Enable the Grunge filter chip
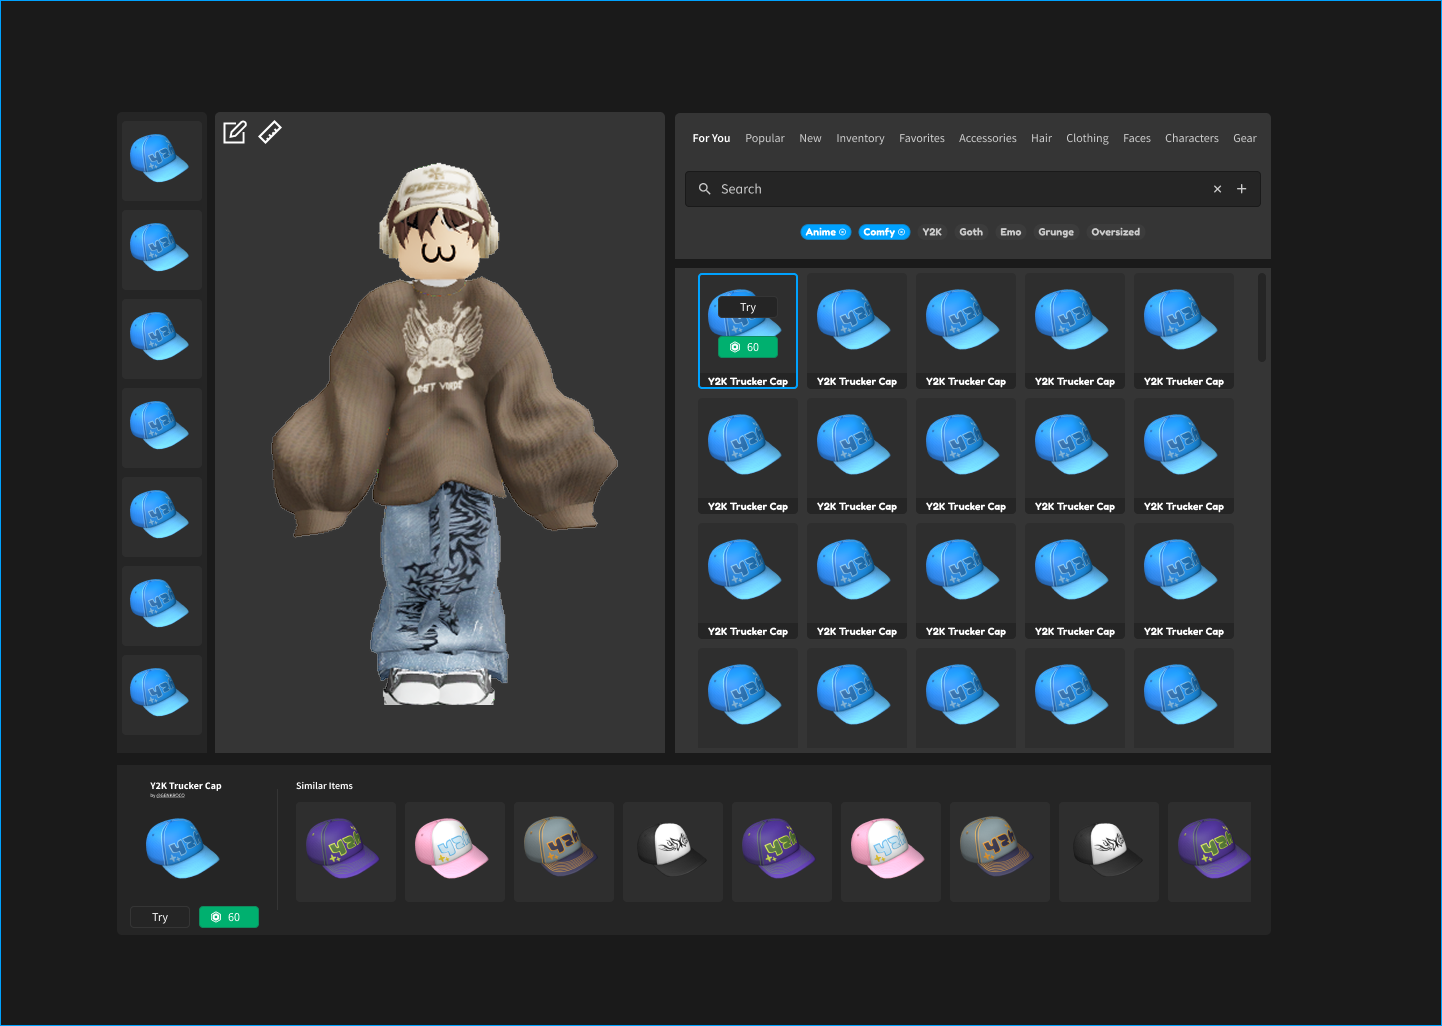The width and height of the screenshot is (1442, 1026). point(1055,232)
